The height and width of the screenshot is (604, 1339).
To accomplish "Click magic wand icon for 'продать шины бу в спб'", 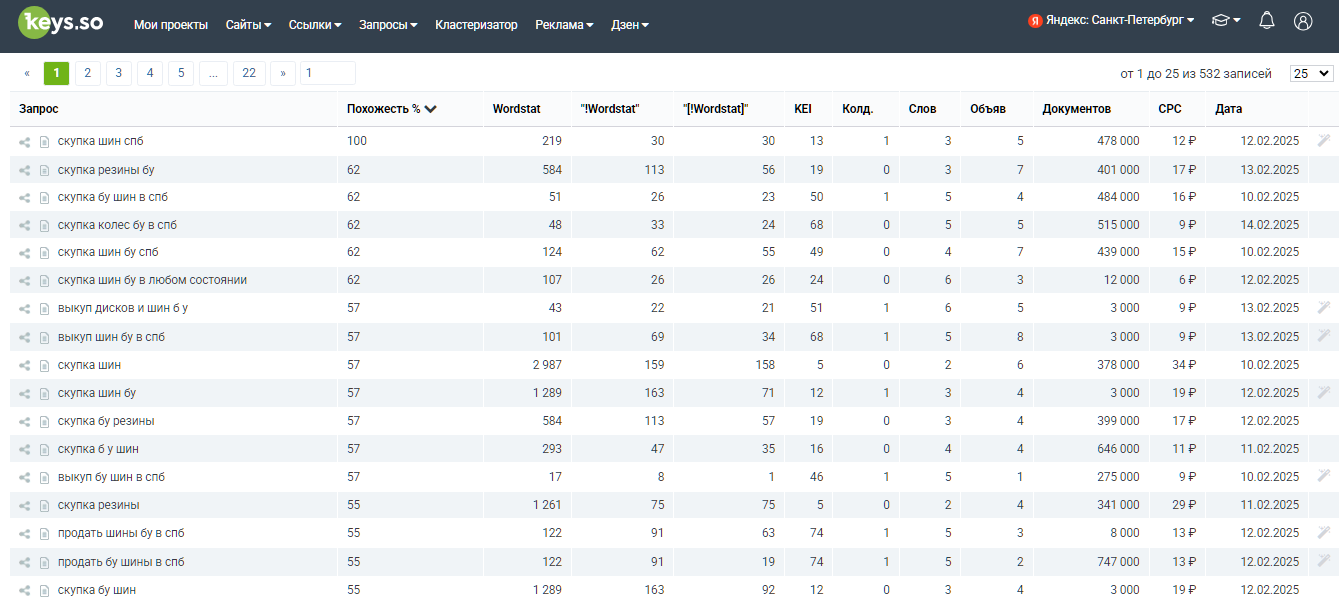I will pos(1323,533).
